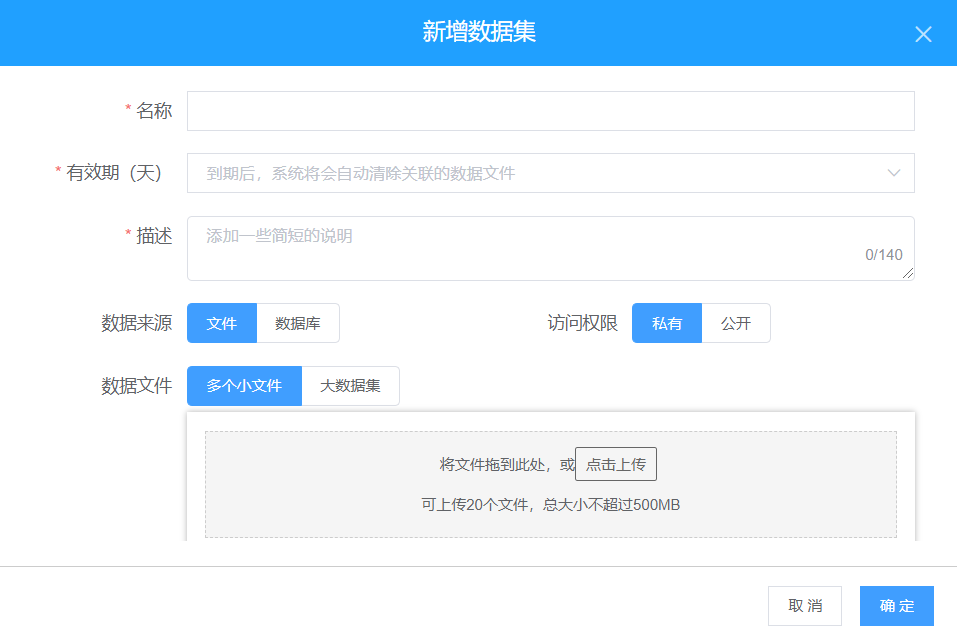Screen dimensions: 957x642
Task: Select 文件 as the data source
Action: [x=222, y=323]
